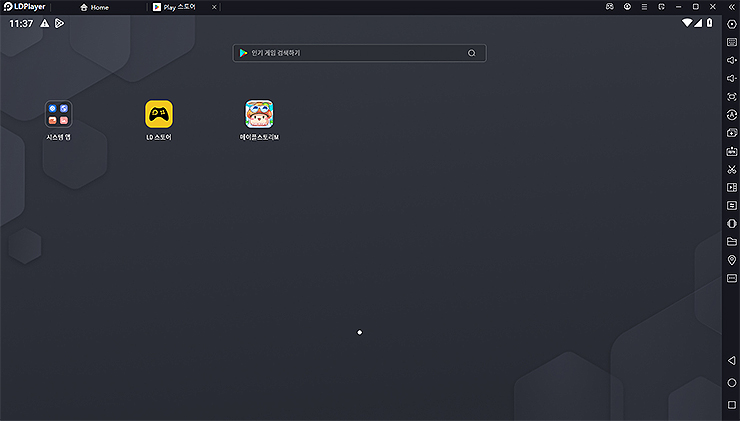Open the shared folder sidebar icon
The image size is (740, 421).
pyautogui.click(x=732, y=242)
